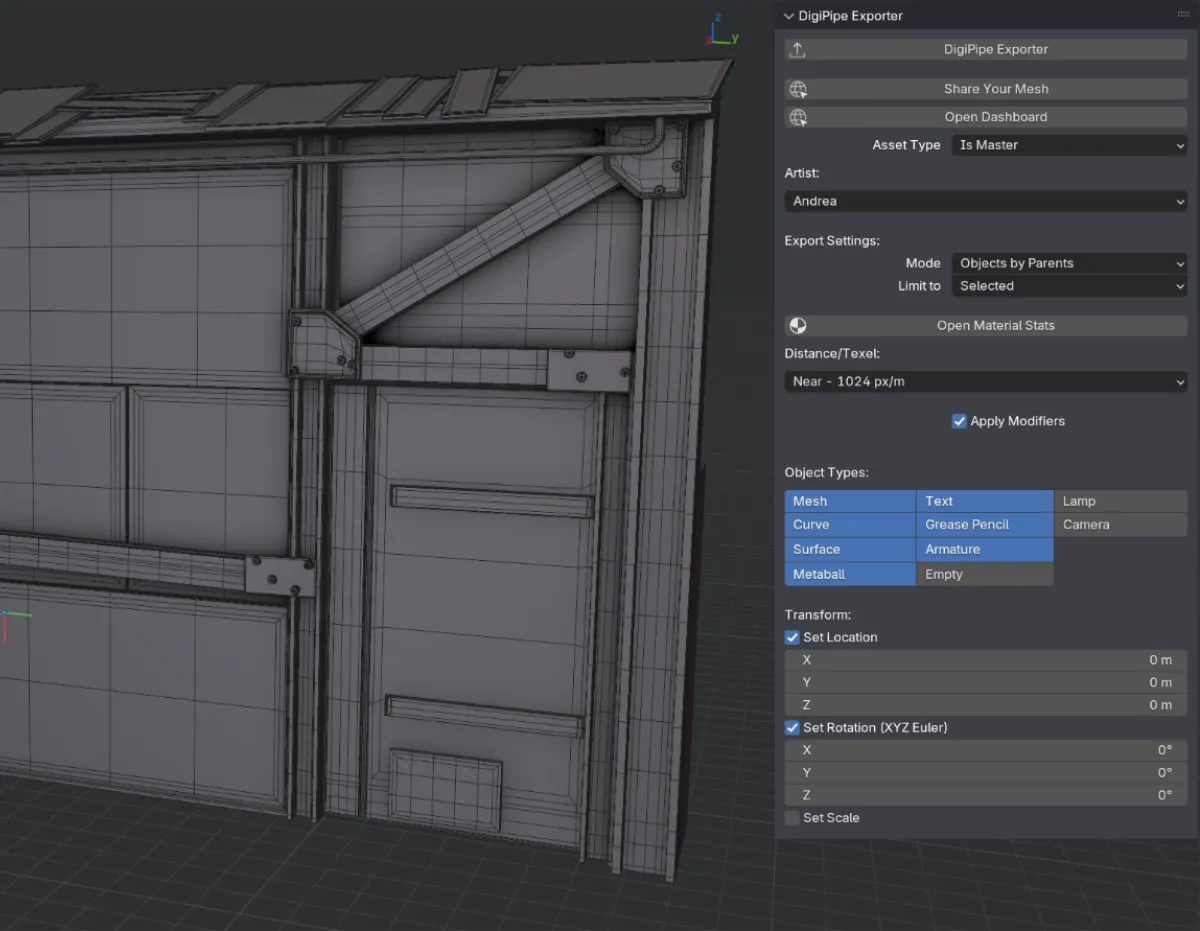Open the Artist dropdown set to Andrea

pos(986,201)
